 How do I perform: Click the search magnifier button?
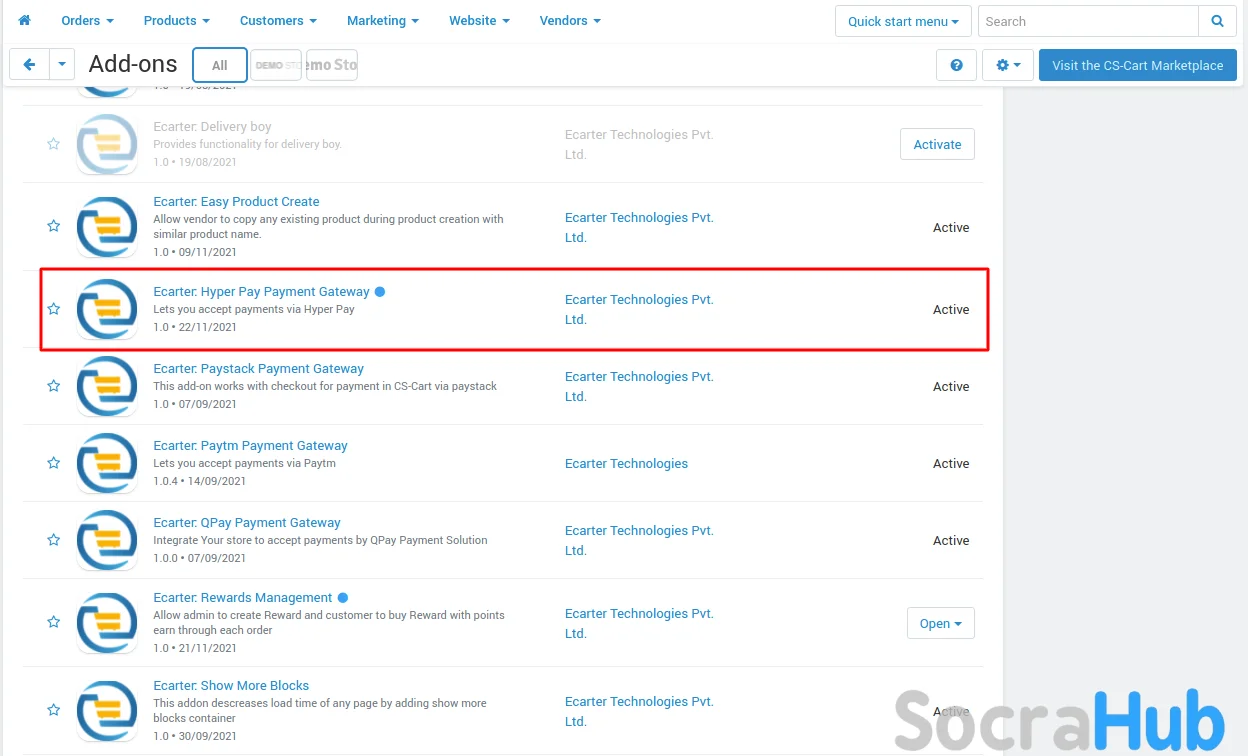click(1216, 21)
